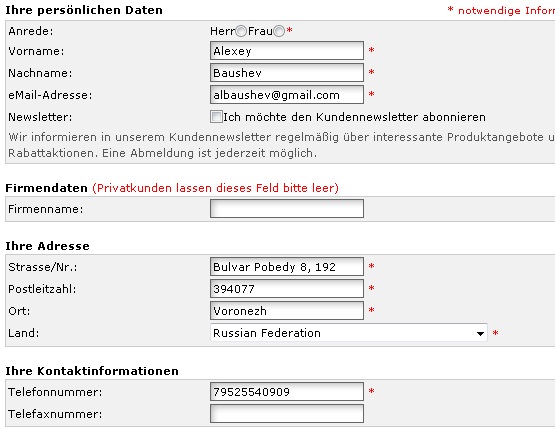Focus the Vorname field containing Alexey
555x439 pixels.
pos(287,51)
